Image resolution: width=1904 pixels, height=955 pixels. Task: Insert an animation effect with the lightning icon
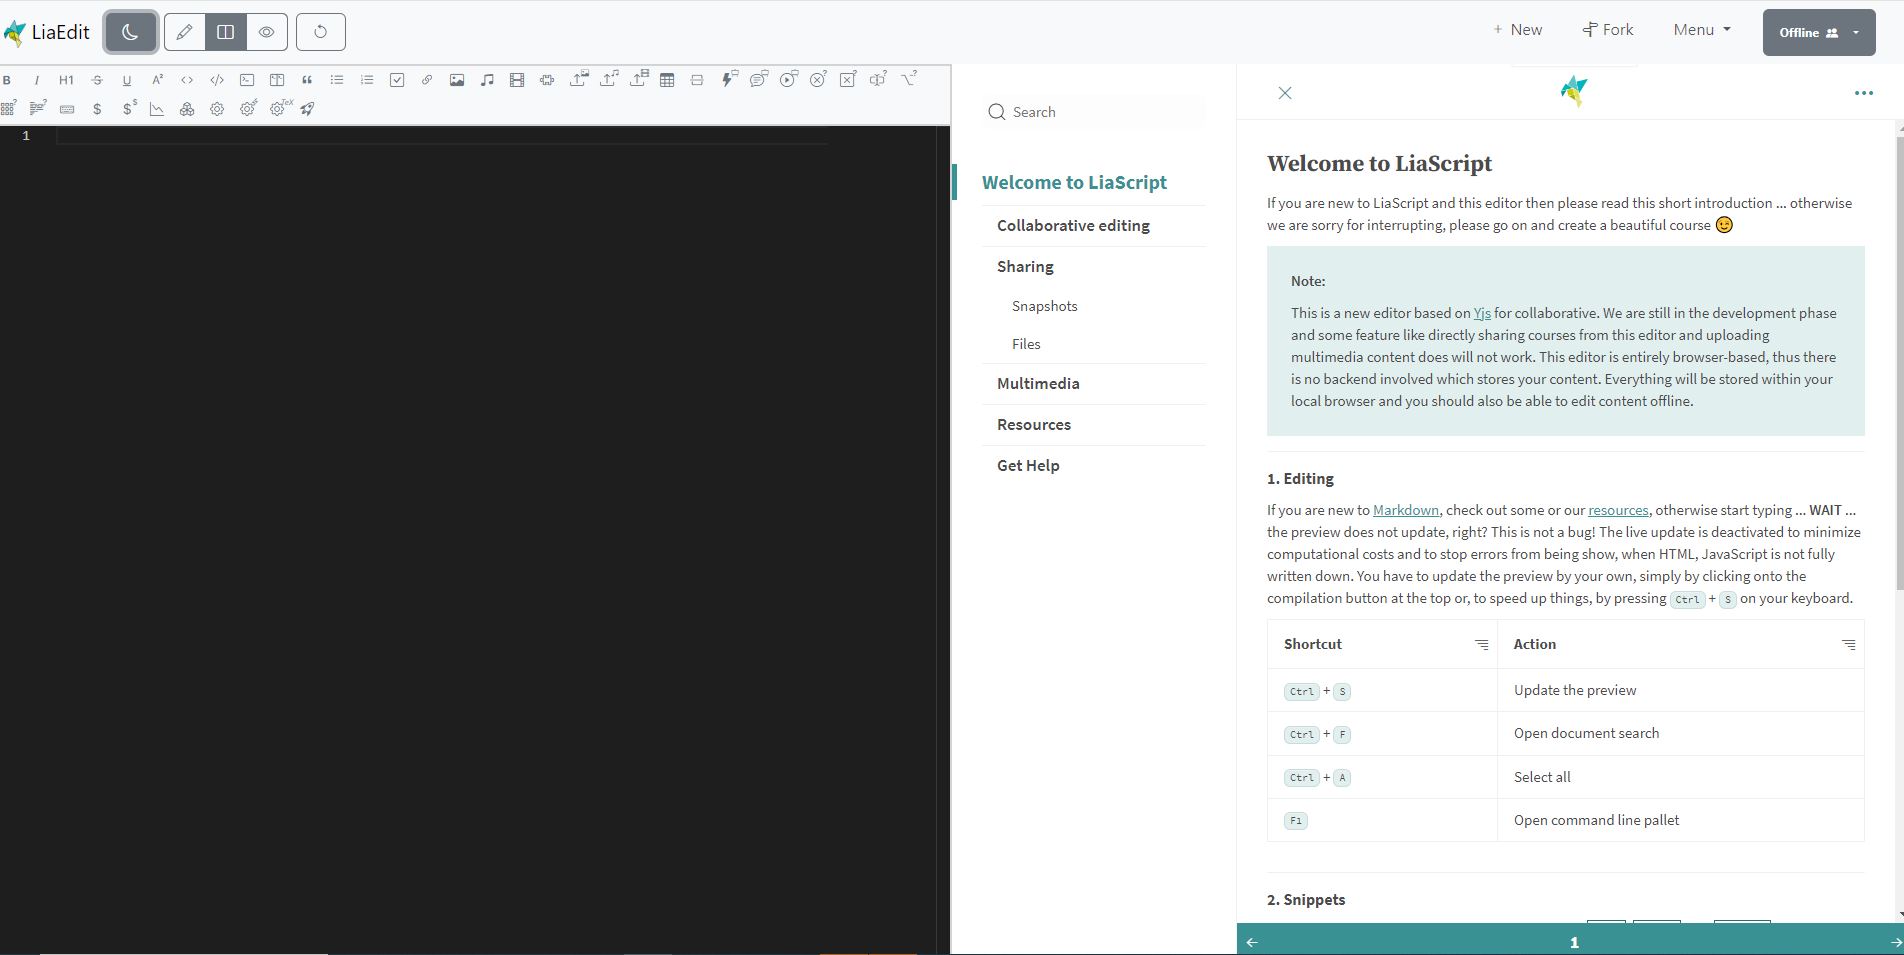pos(729,79)
